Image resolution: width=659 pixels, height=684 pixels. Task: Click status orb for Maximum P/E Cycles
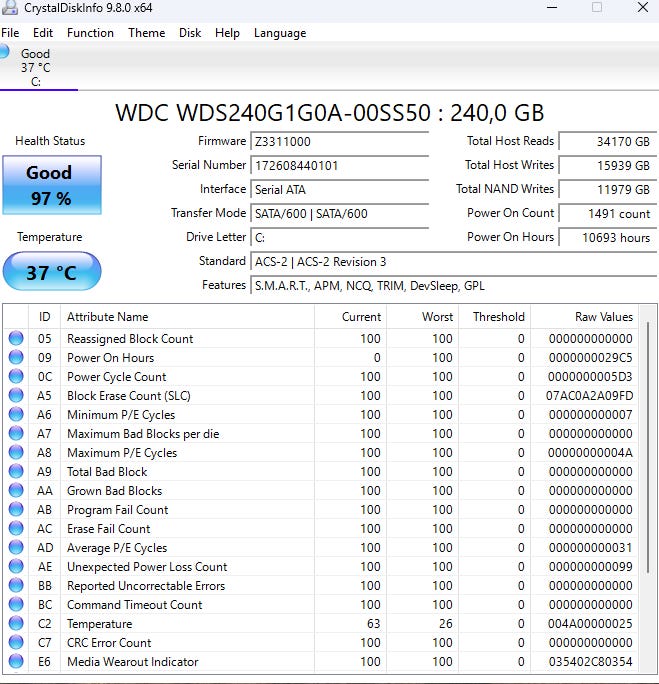pyautogui.click(x=16, y=452)
